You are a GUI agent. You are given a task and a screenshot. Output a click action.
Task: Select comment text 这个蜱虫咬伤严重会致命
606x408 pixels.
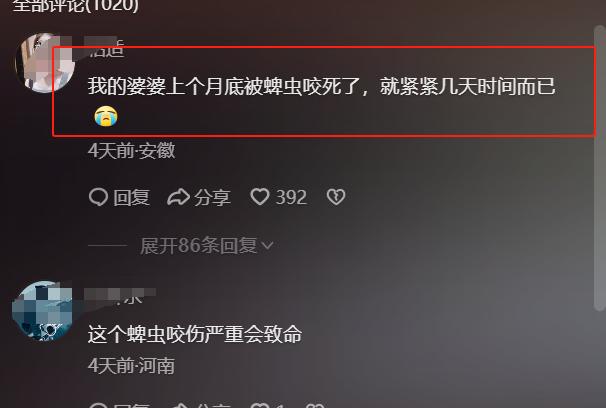[195, 334]
